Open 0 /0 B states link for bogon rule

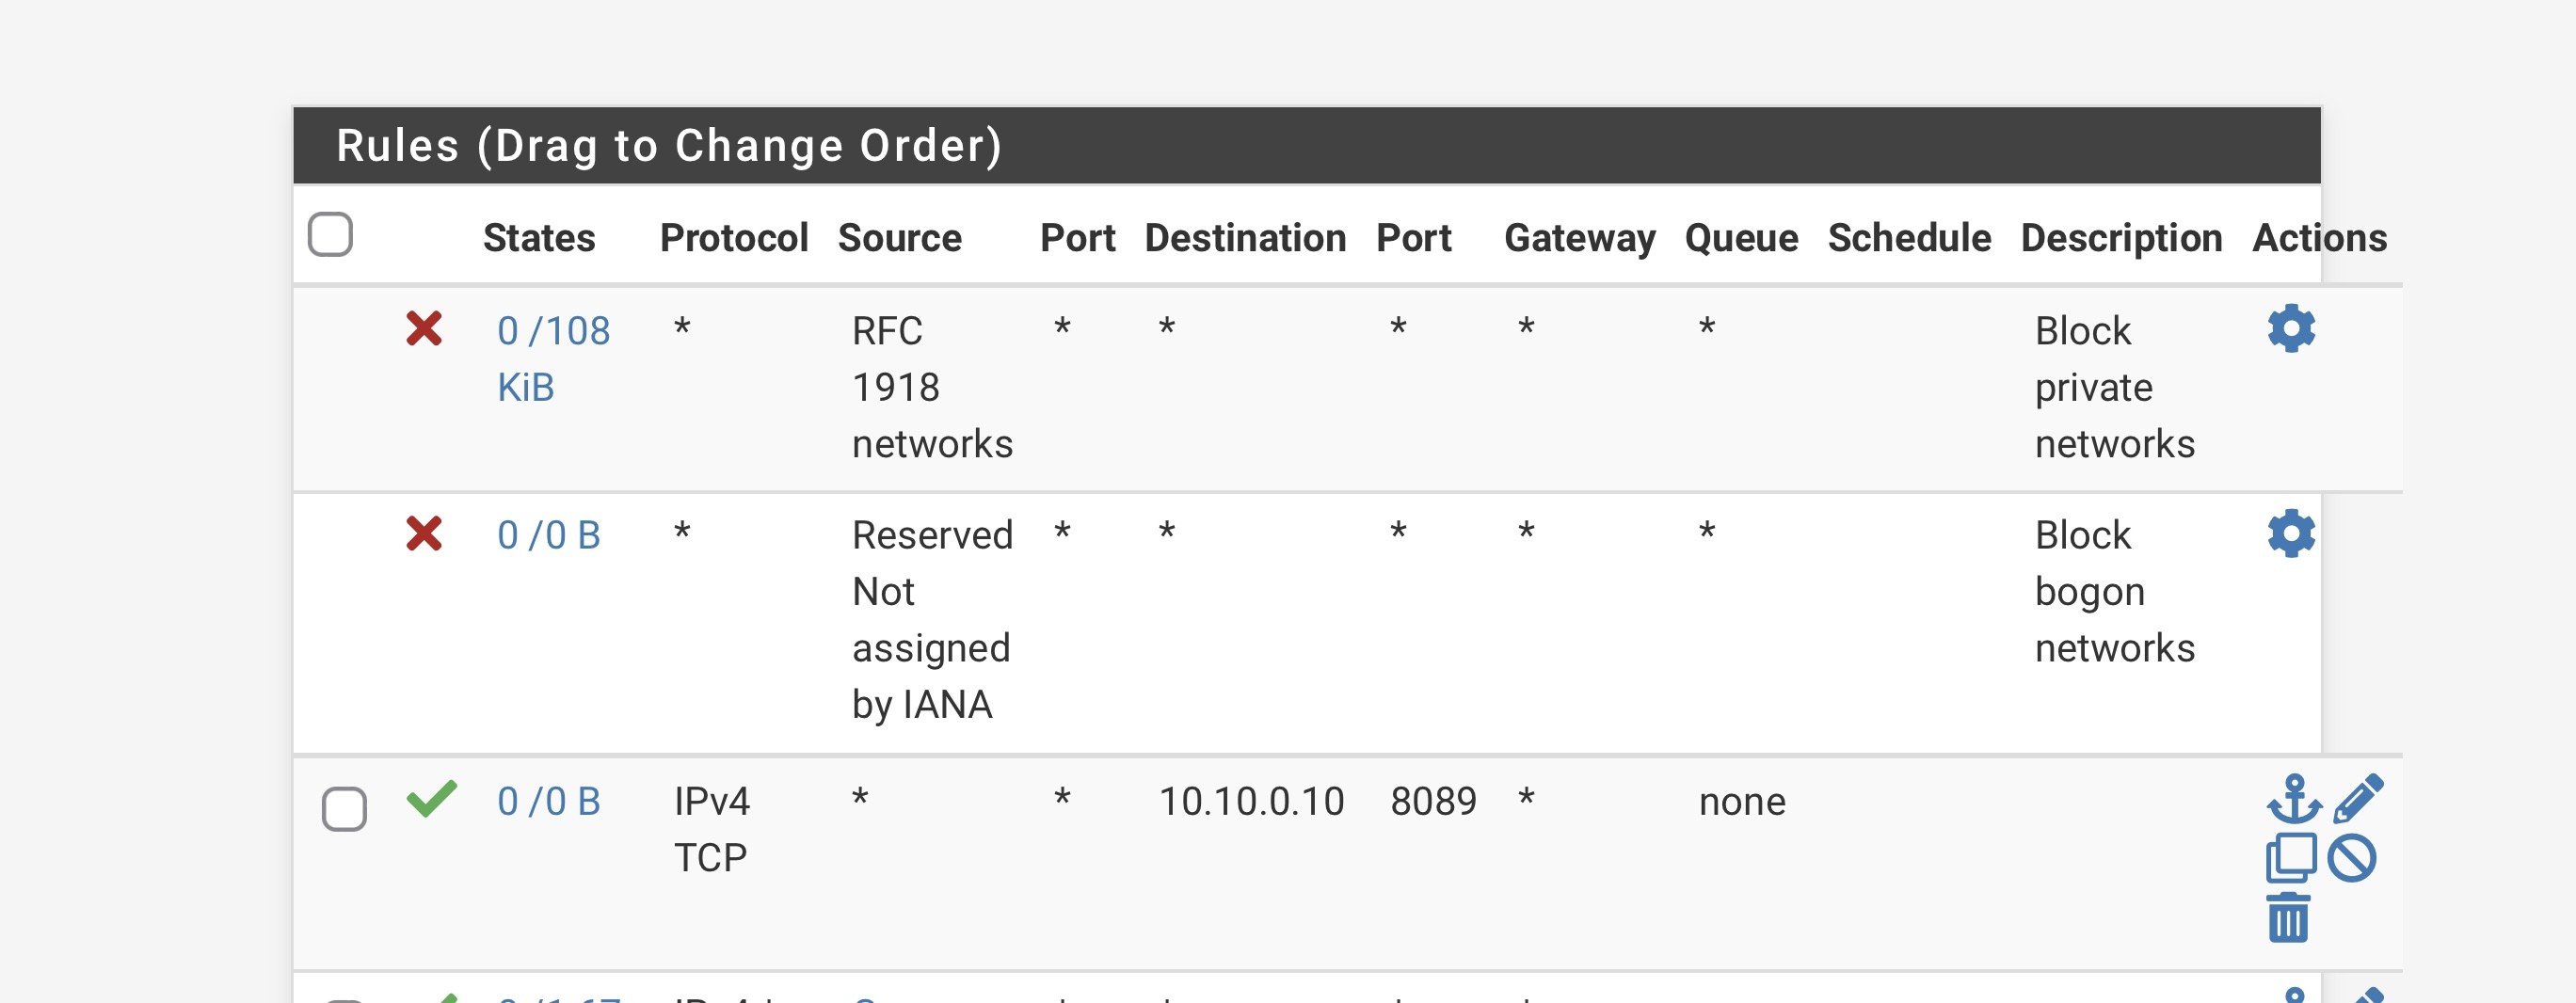tap(549, 535)
